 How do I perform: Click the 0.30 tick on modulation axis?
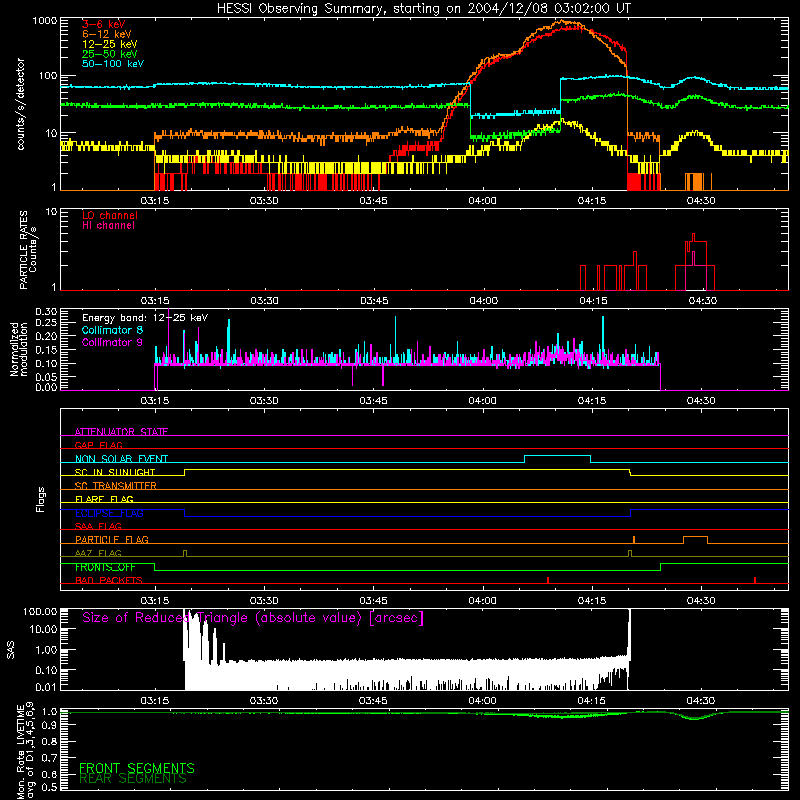coord(46,311)
